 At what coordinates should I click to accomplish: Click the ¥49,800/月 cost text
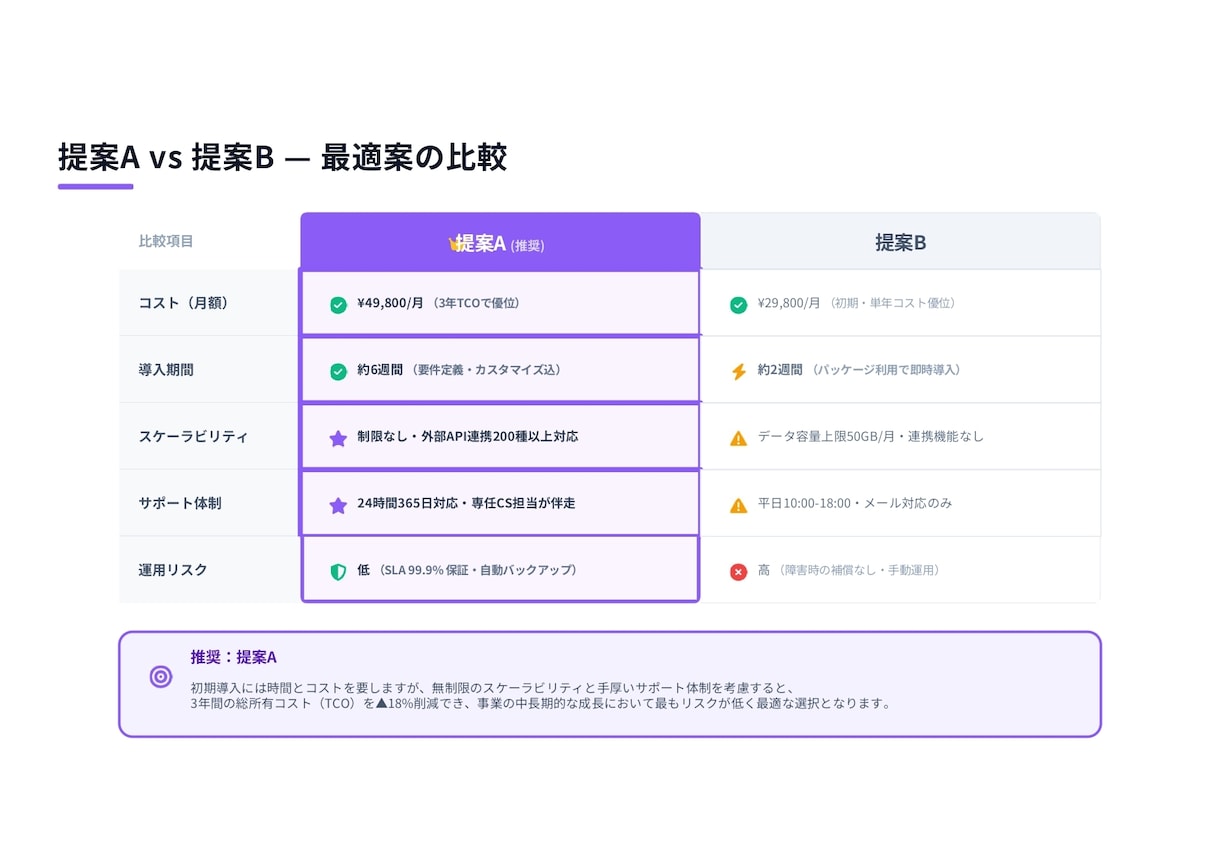(390, 303)
